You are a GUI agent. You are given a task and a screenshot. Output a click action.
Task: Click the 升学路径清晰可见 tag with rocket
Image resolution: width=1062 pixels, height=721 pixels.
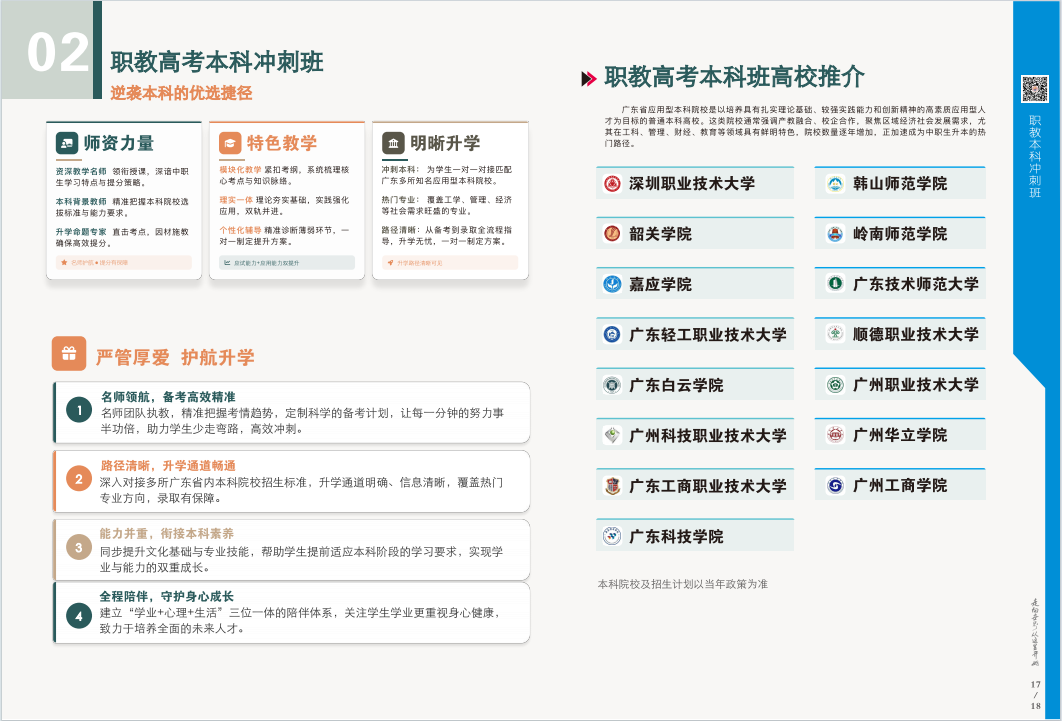450,263
